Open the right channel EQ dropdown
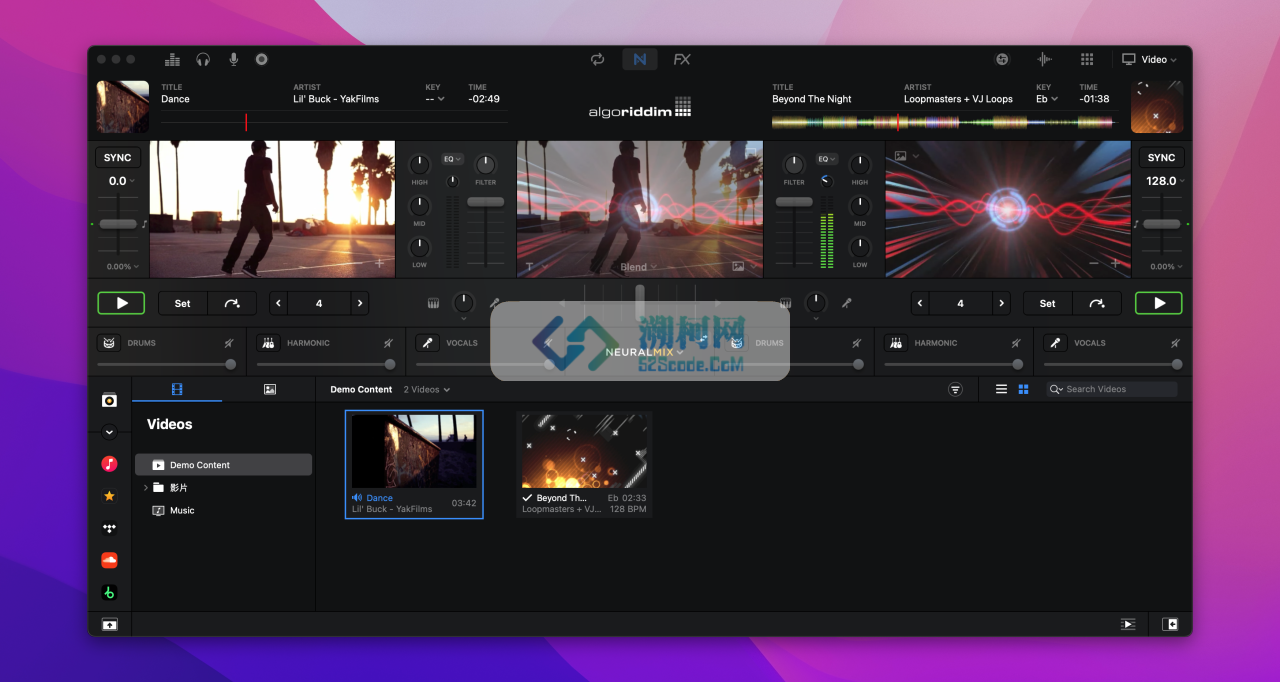The width and height of the screenshot is (1280, 682). 826,159
